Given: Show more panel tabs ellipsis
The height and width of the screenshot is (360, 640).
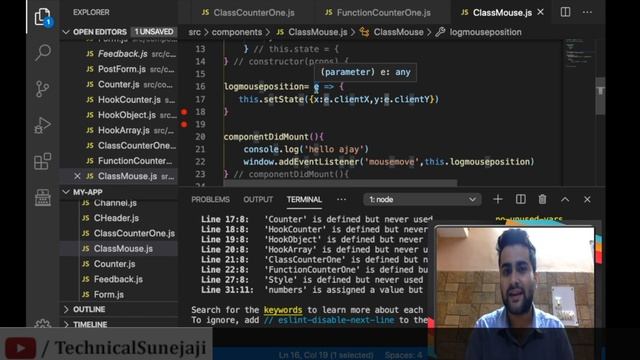Looking at the screenshot, I should (x=342, y=199).
